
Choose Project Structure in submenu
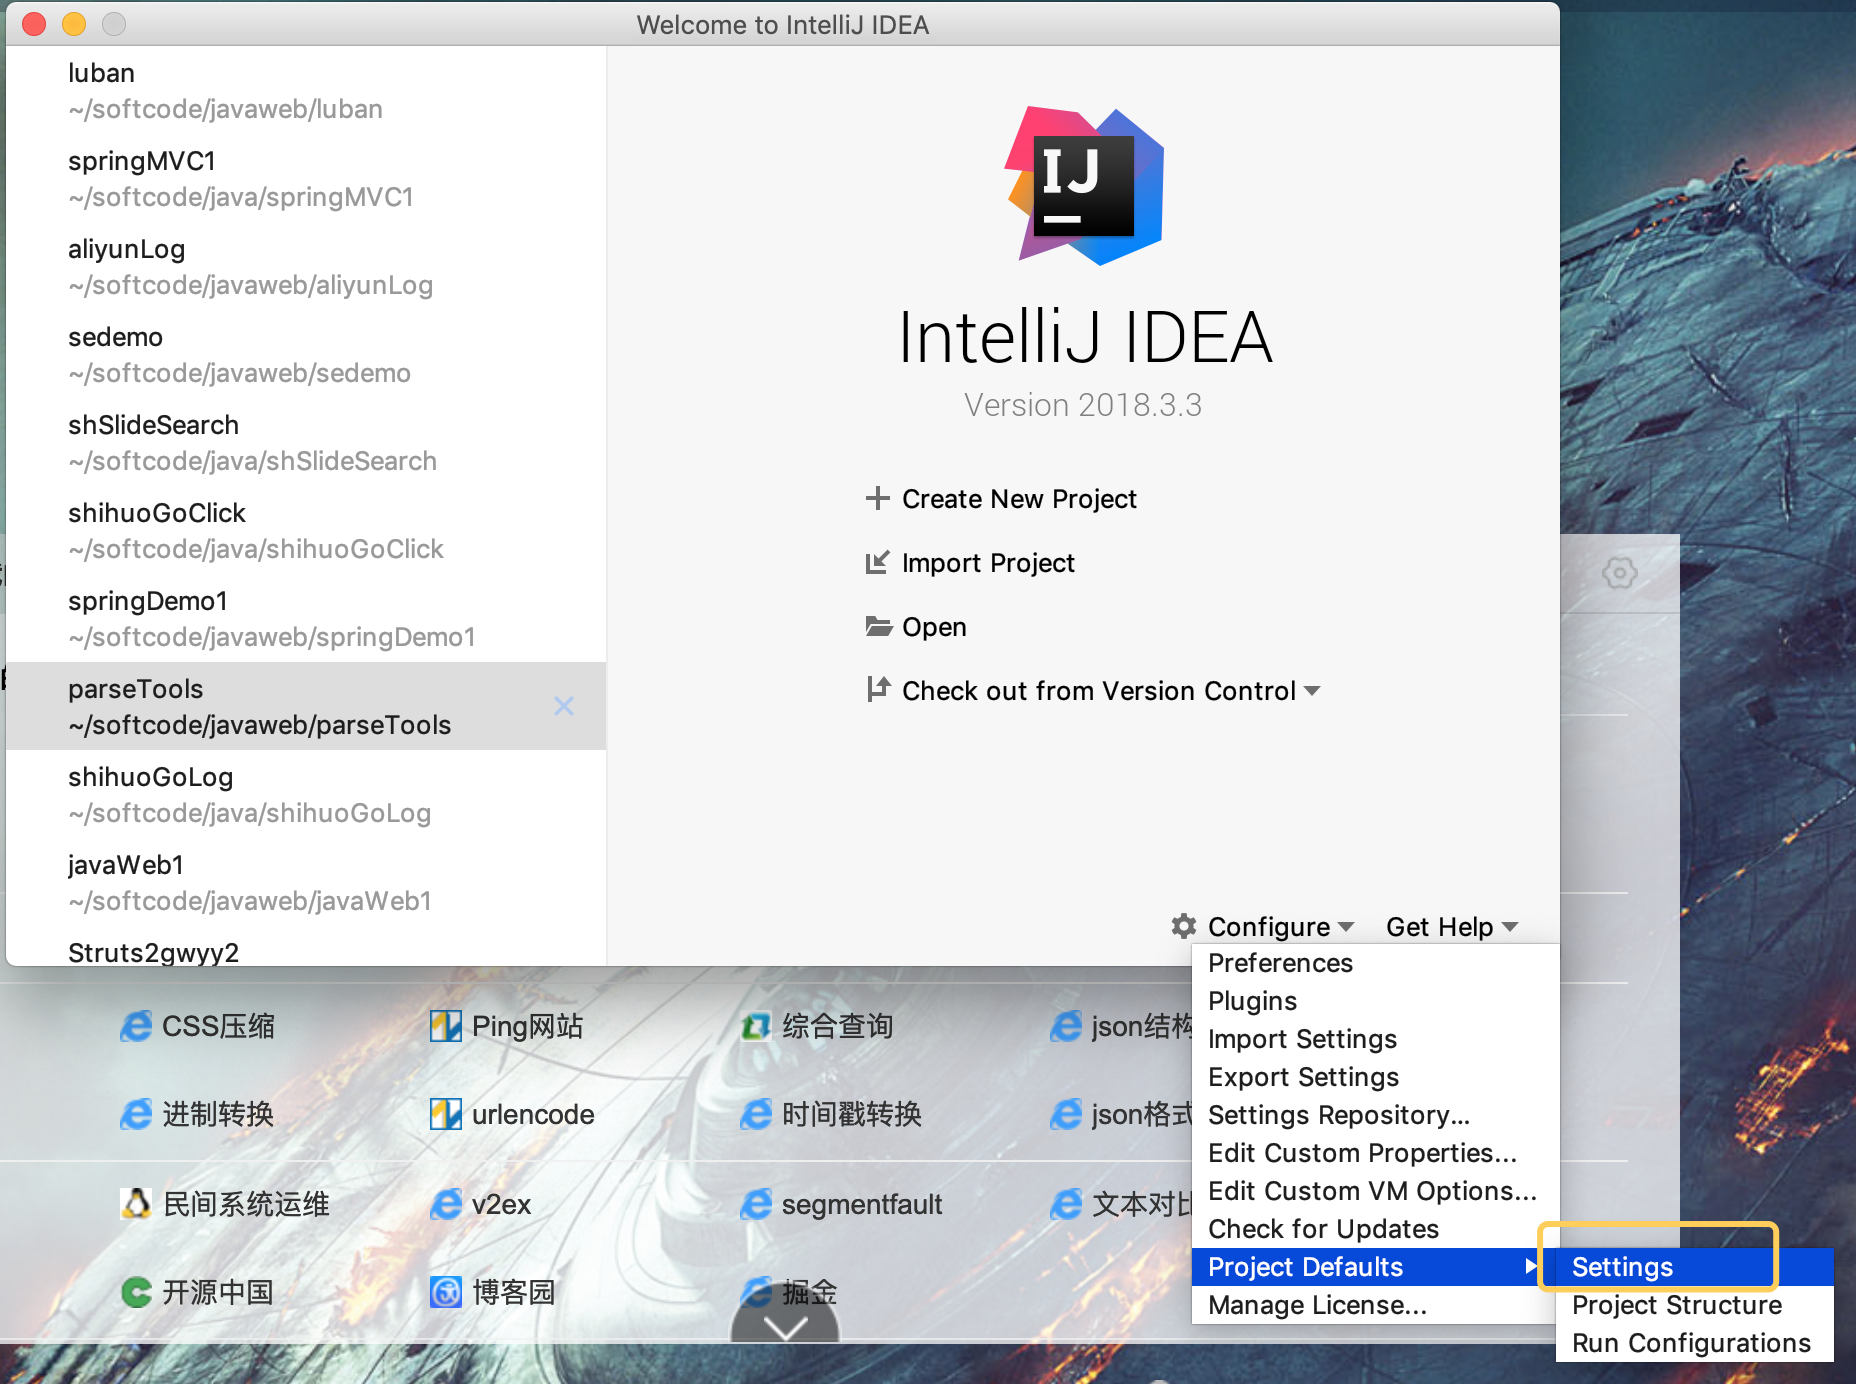point(1695,1305)
